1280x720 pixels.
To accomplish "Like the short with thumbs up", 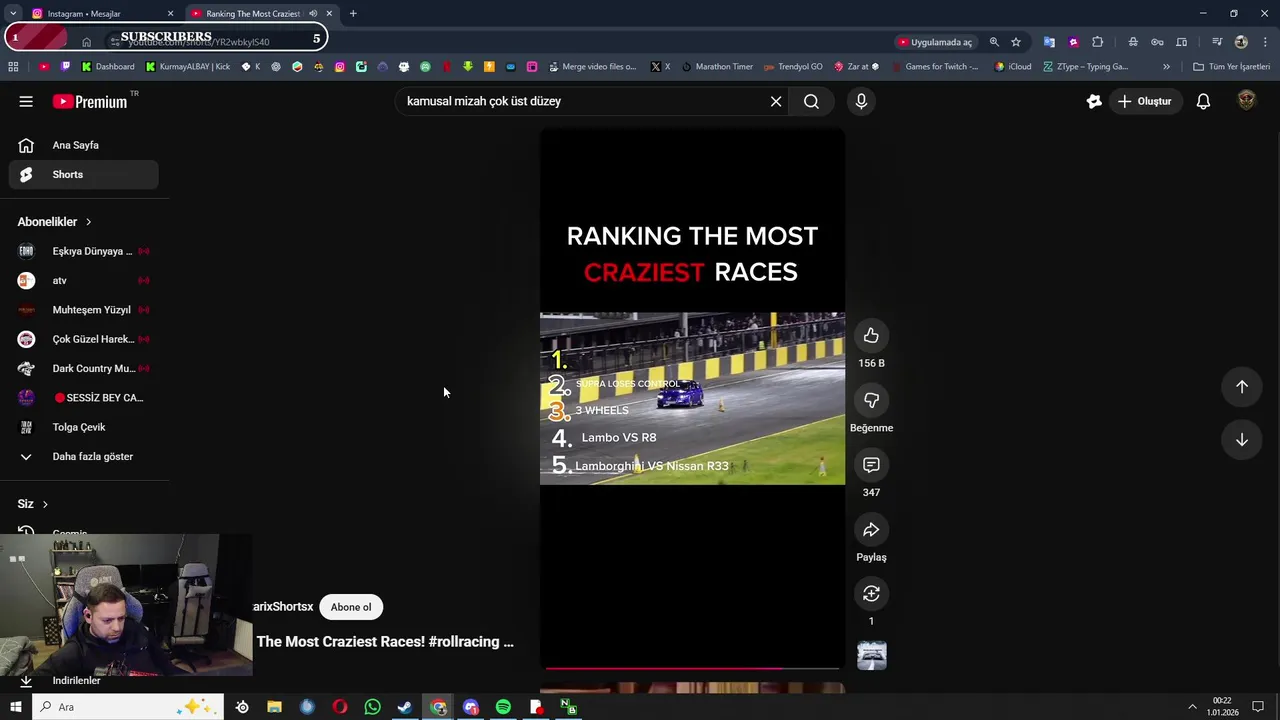I will (x=871, y=336).
